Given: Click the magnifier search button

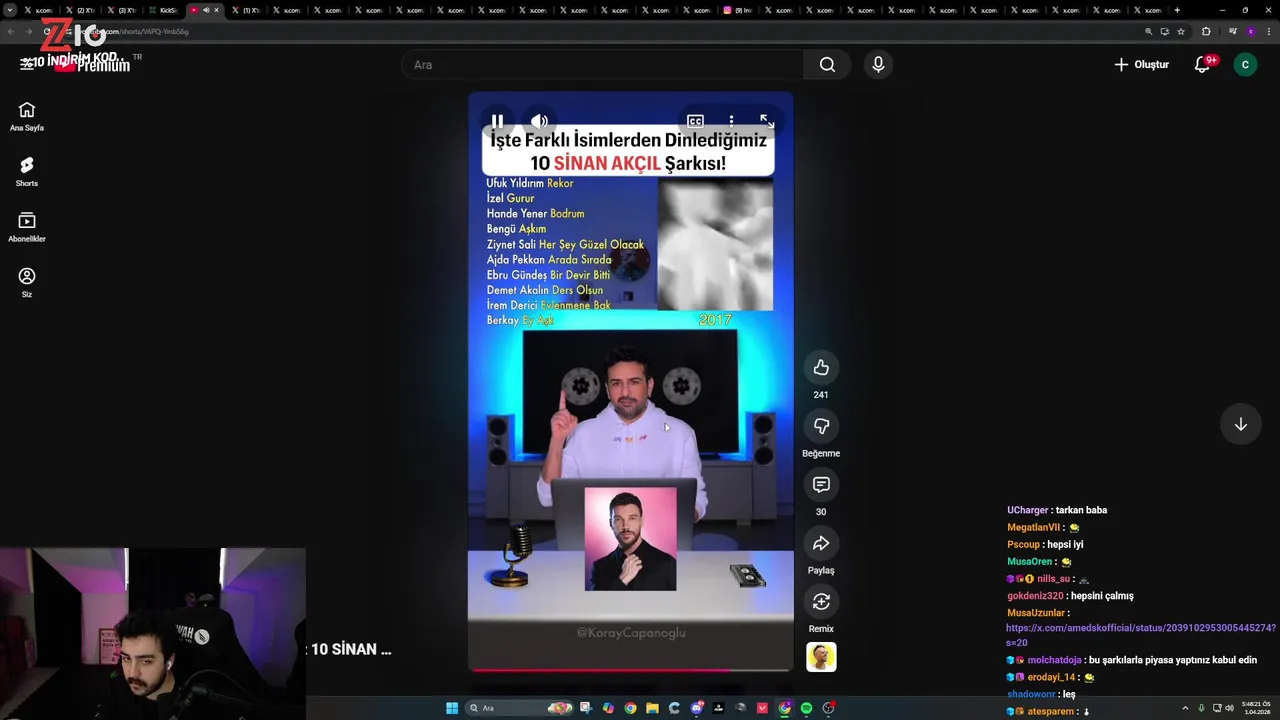Looking at the screenshot, I should pyautogui.click(x=827, y=64).
